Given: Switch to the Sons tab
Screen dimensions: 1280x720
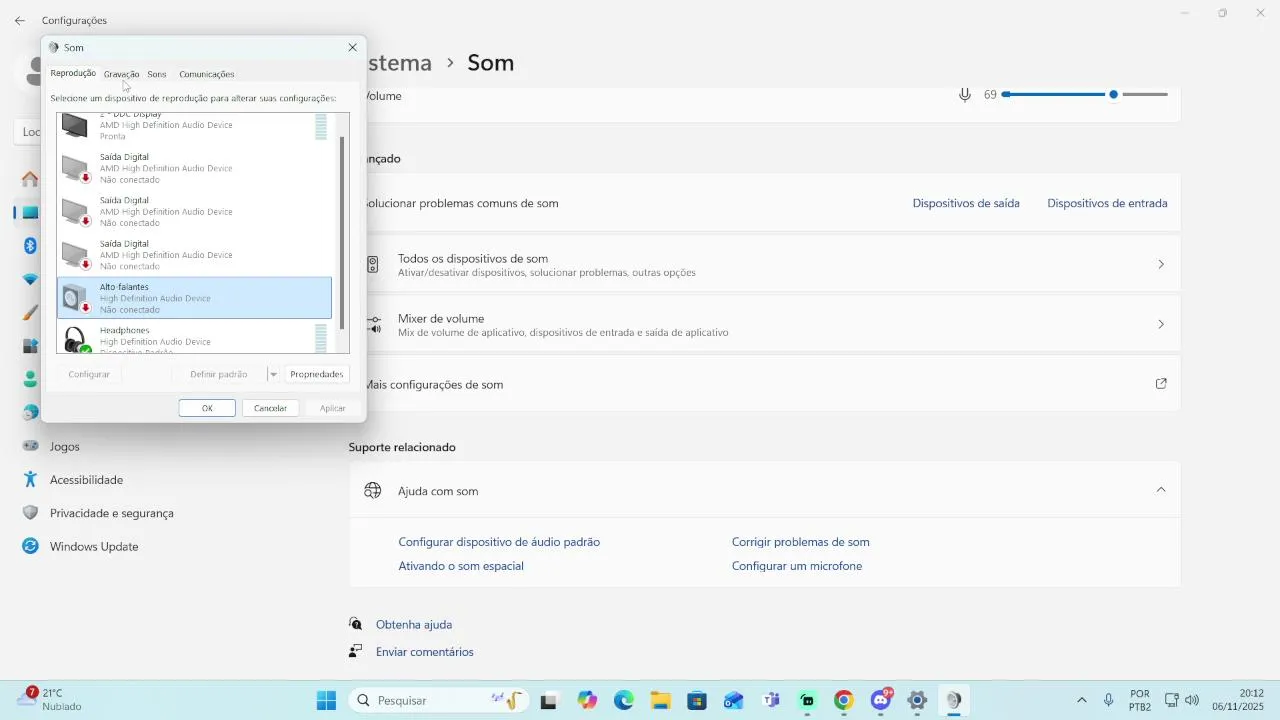Looking at the screenshot, I should tap(157, 74).
